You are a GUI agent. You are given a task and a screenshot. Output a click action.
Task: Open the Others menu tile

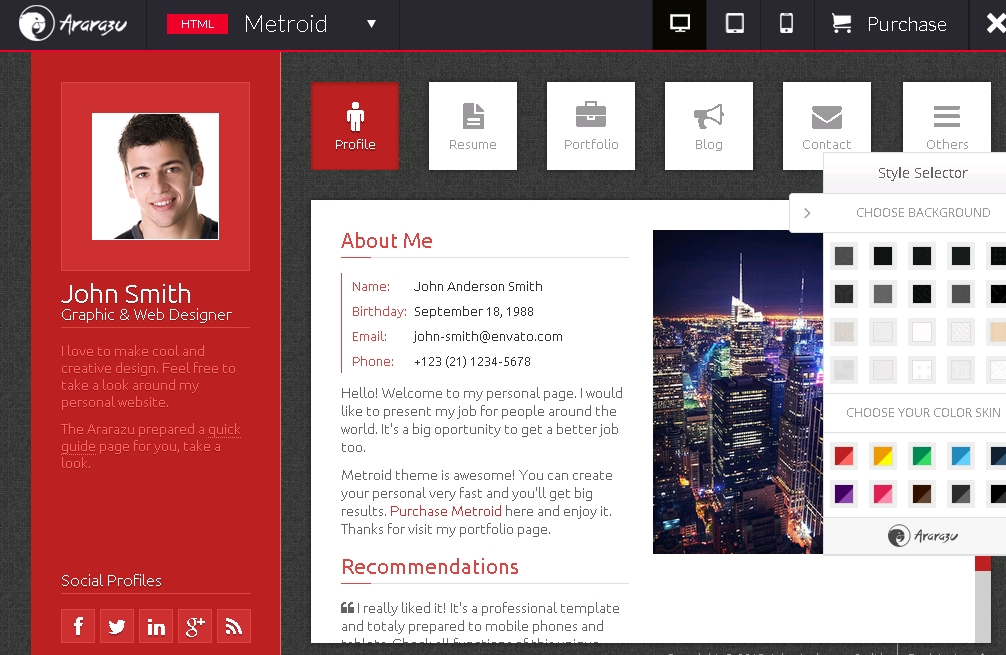pyautogui.click(x=946, y=126)
